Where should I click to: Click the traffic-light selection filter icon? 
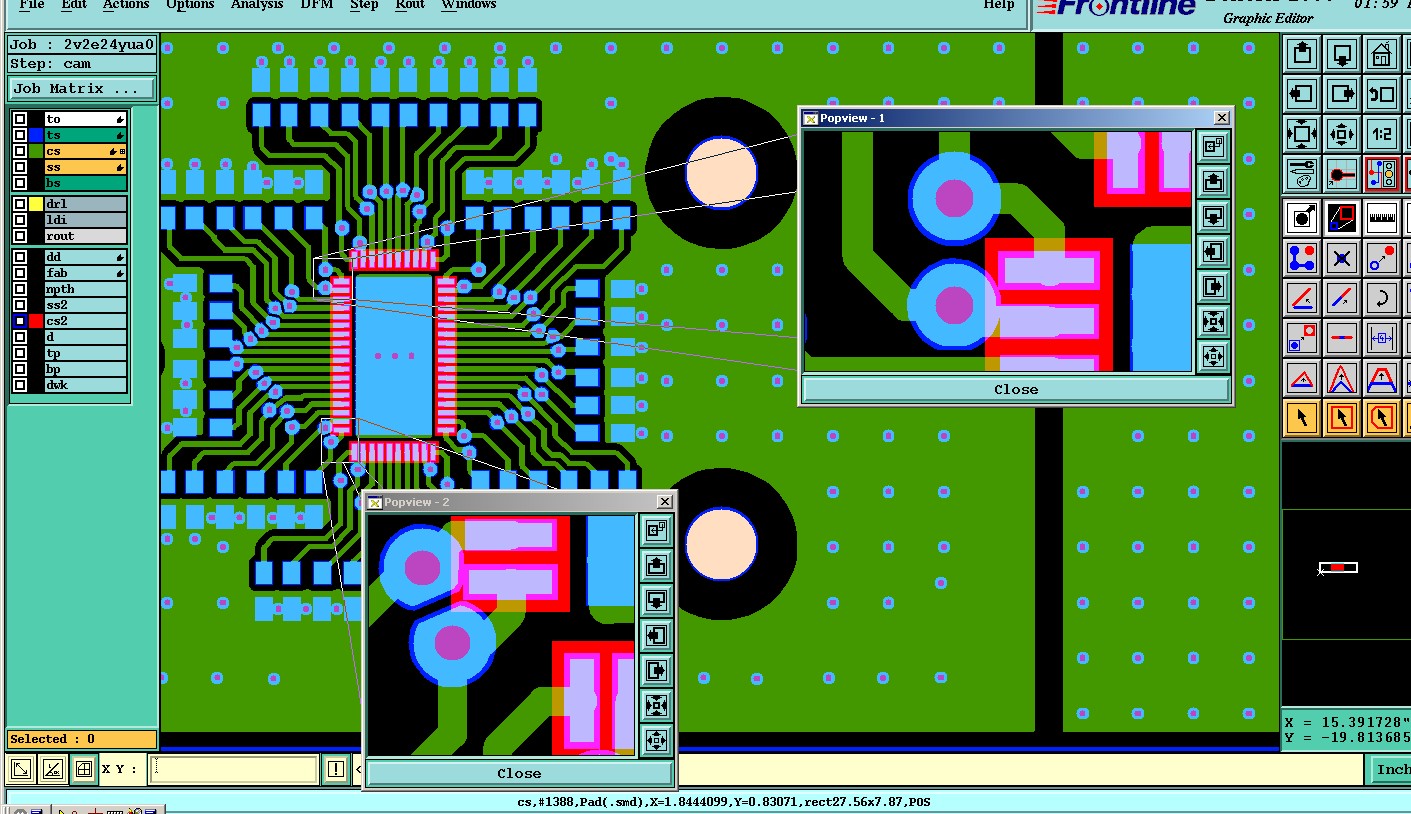click(x=1382, y=174)
